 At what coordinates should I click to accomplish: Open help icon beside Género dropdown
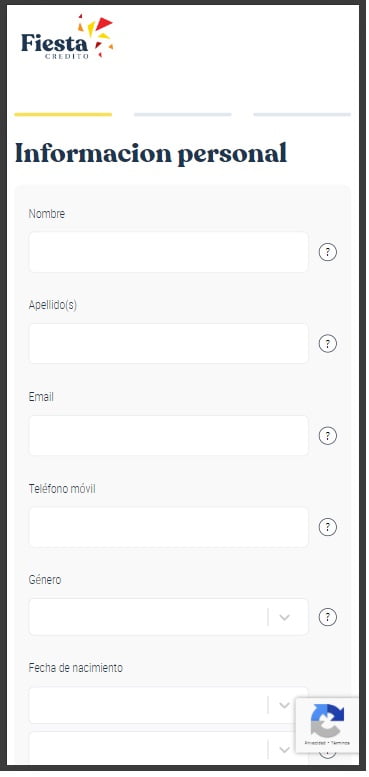pos(327,617)
